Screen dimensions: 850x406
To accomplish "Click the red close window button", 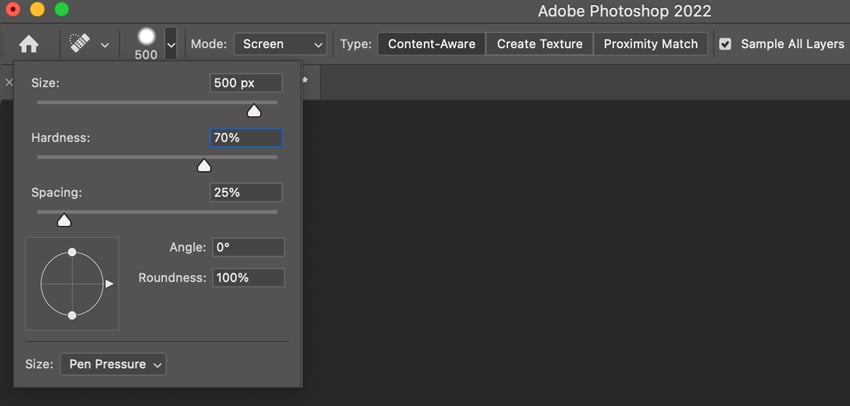I will 12,9.
